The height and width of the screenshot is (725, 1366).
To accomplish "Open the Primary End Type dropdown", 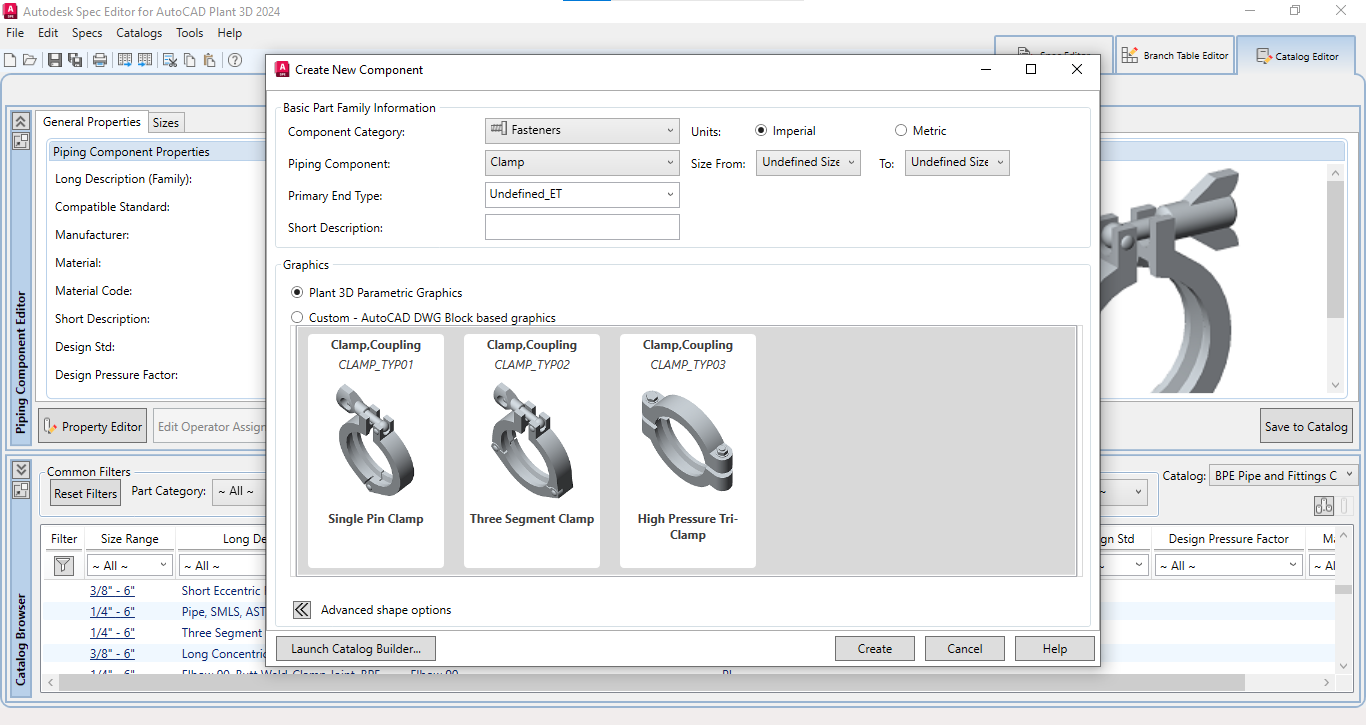I will tap(582, 194).
